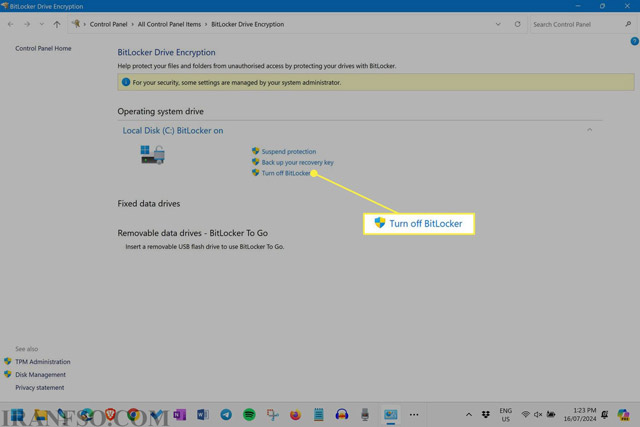Click the muted volume tray icon

tap(538, 415)
